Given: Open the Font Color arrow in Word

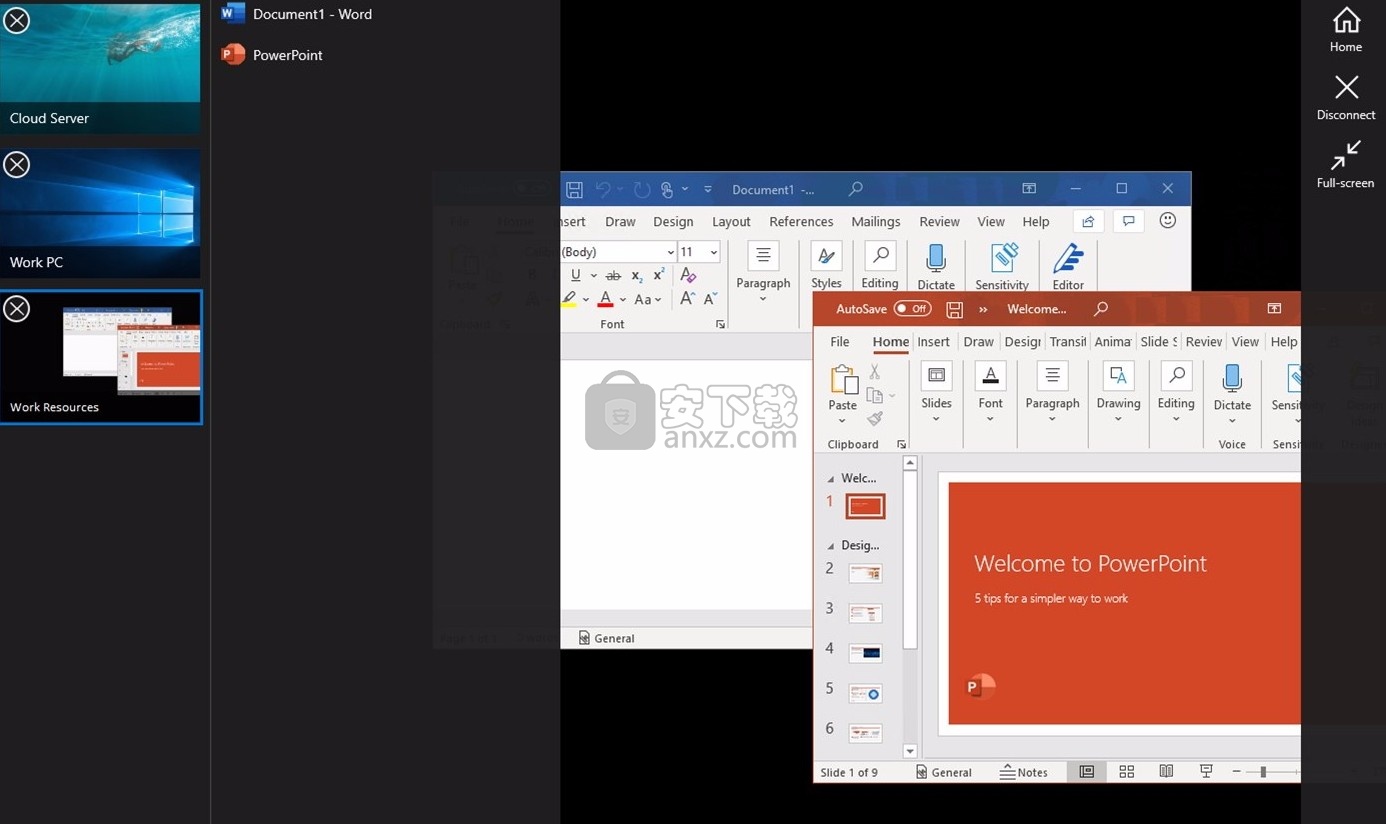Looking at the screenshot, I should coord(623,299).
